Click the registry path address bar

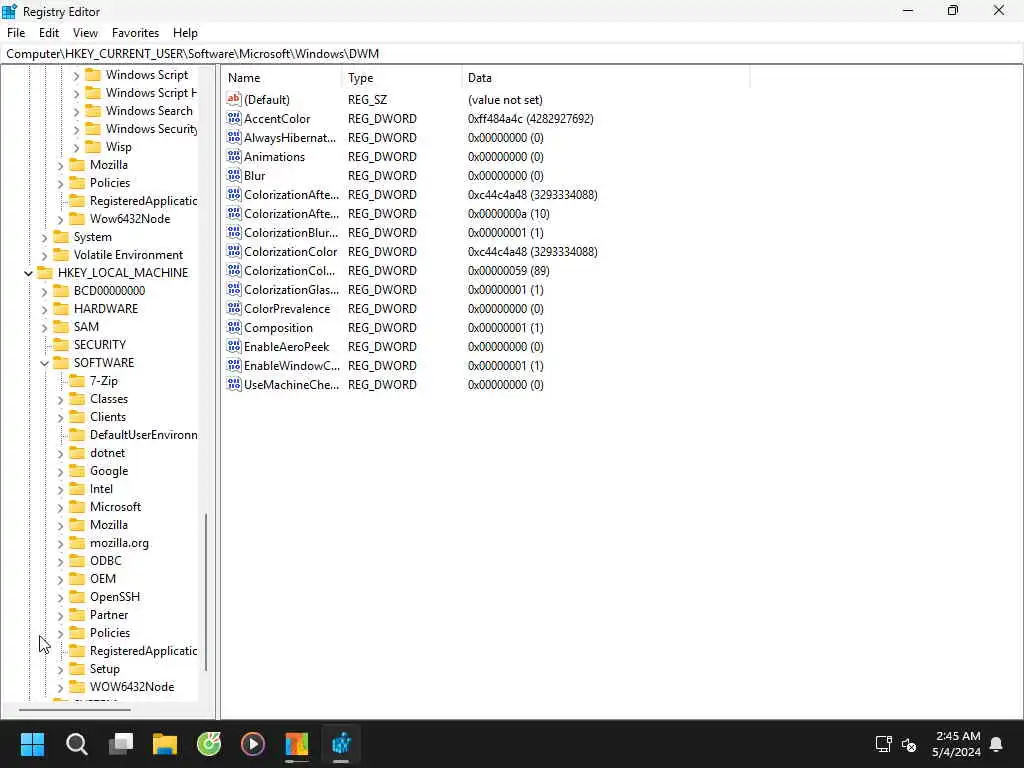point(512,54)
